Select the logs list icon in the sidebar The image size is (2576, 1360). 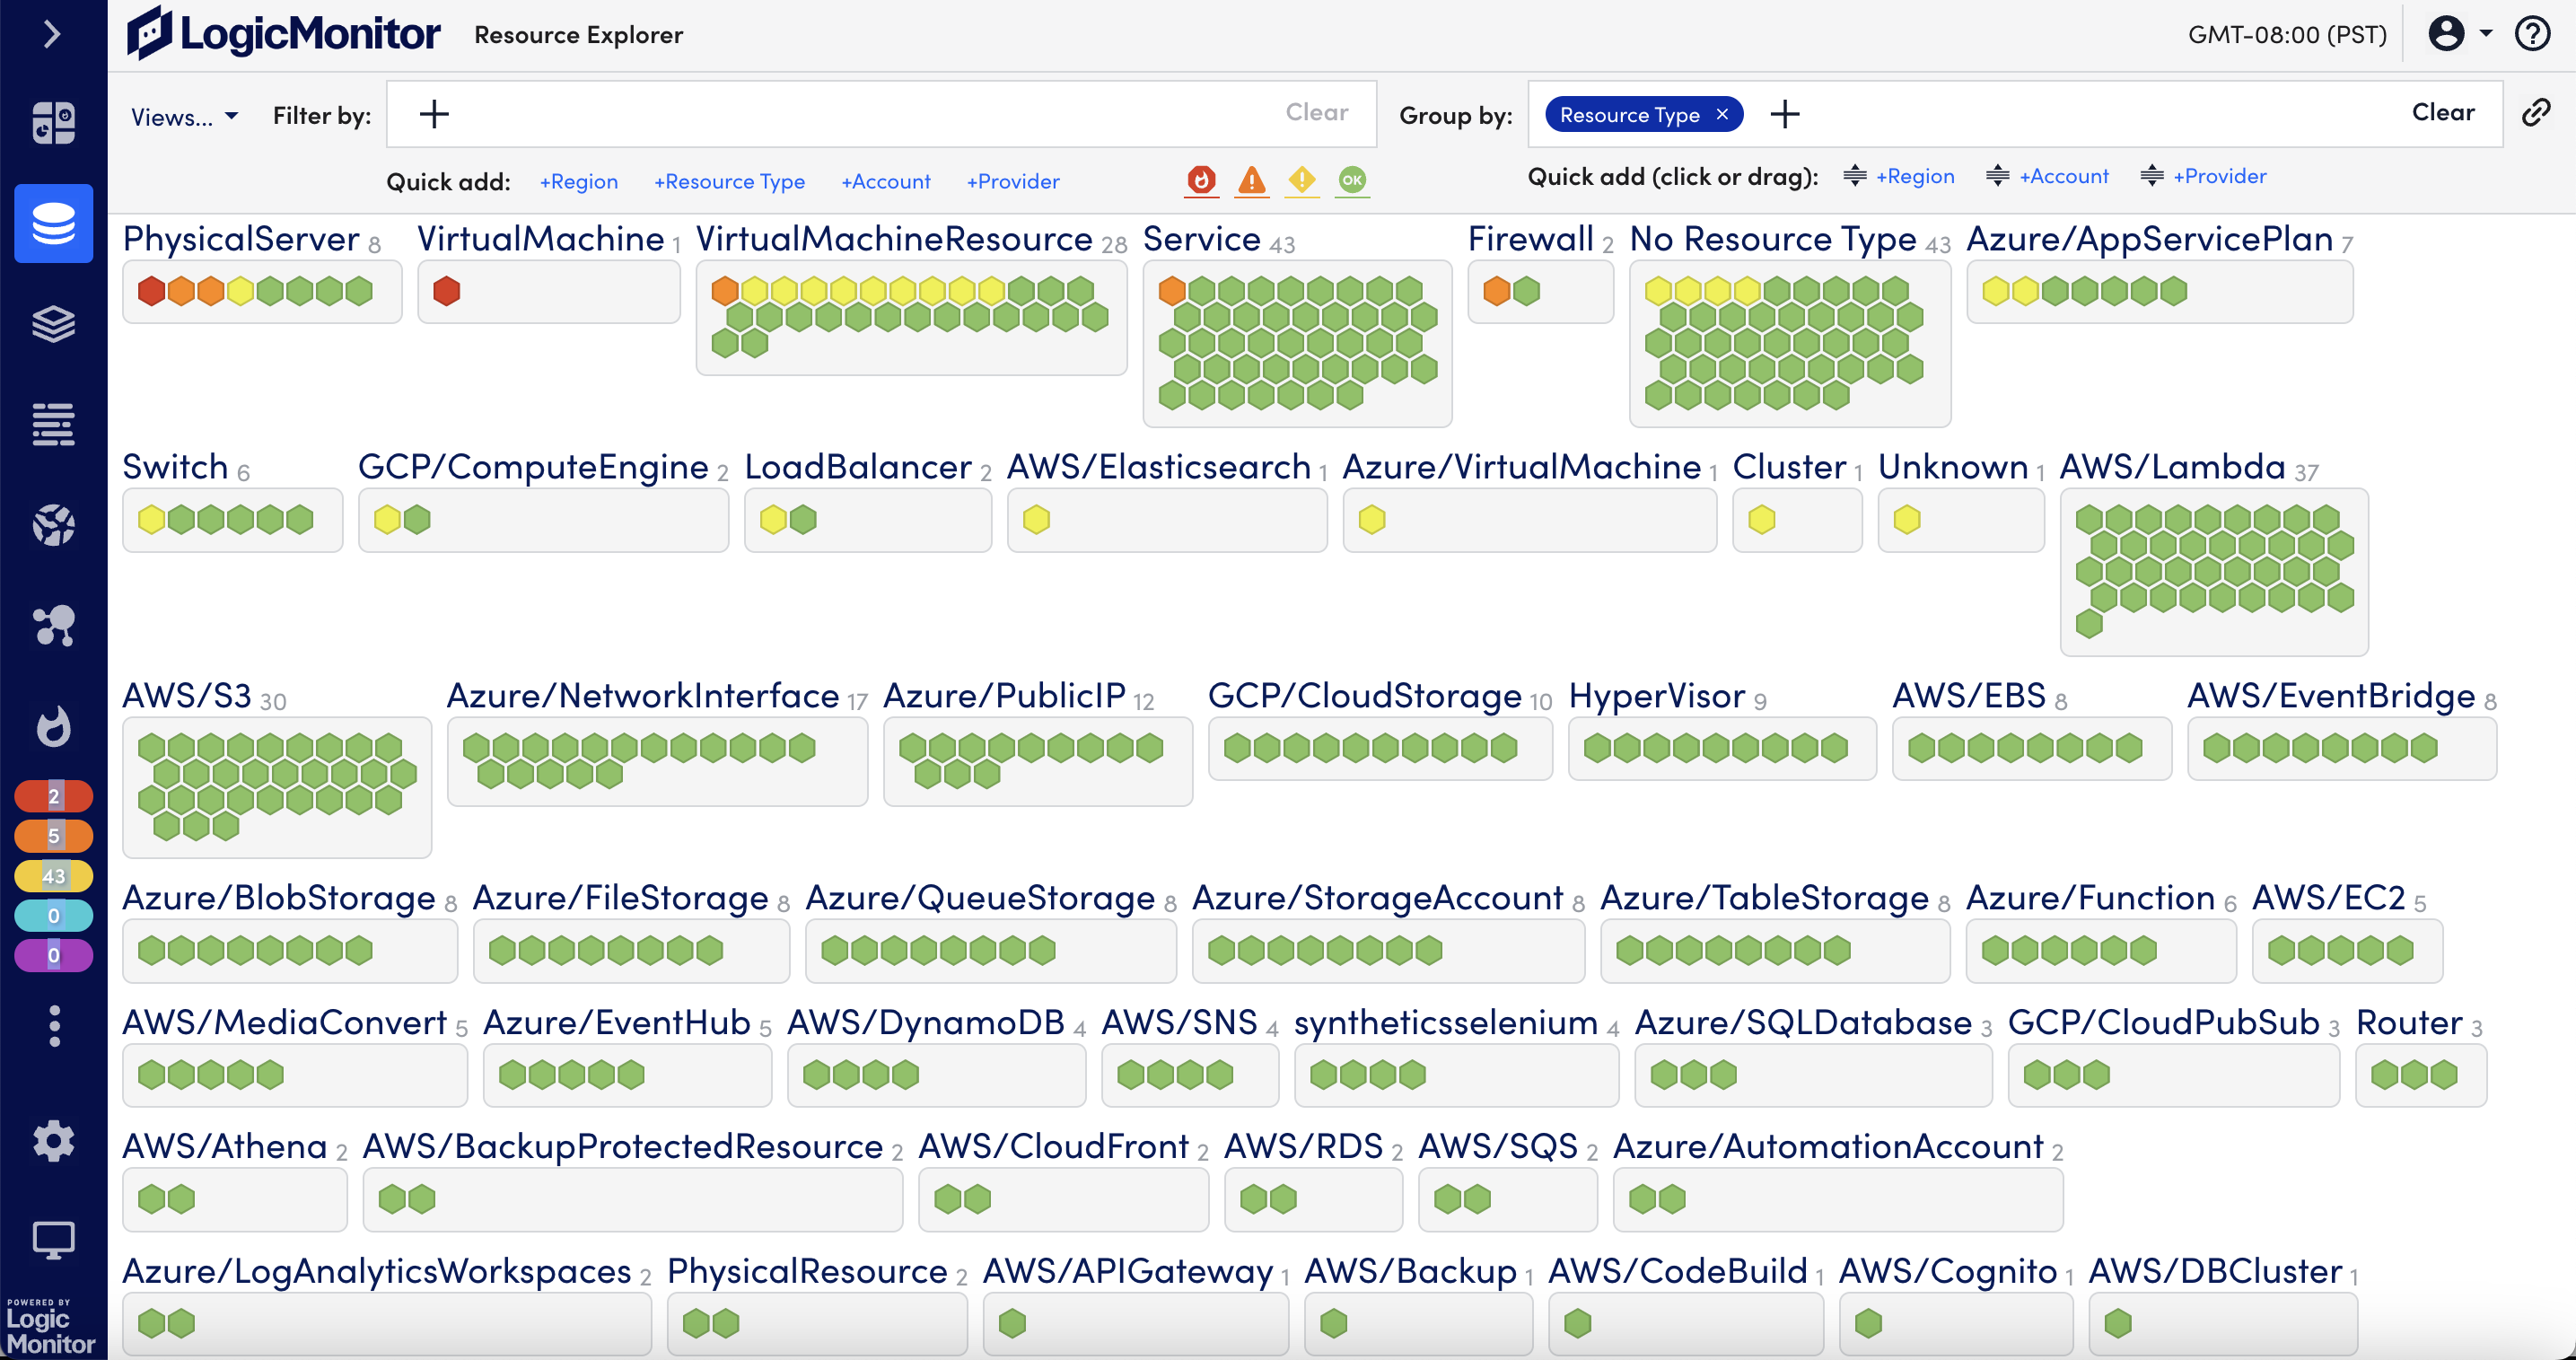click(x=53, y=424)
